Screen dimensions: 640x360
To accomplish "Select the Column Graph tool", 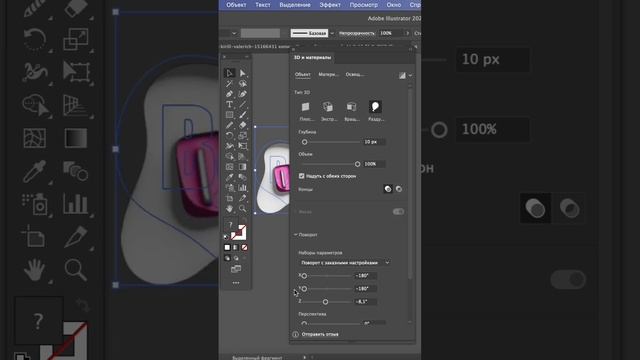I will [242, 188].
